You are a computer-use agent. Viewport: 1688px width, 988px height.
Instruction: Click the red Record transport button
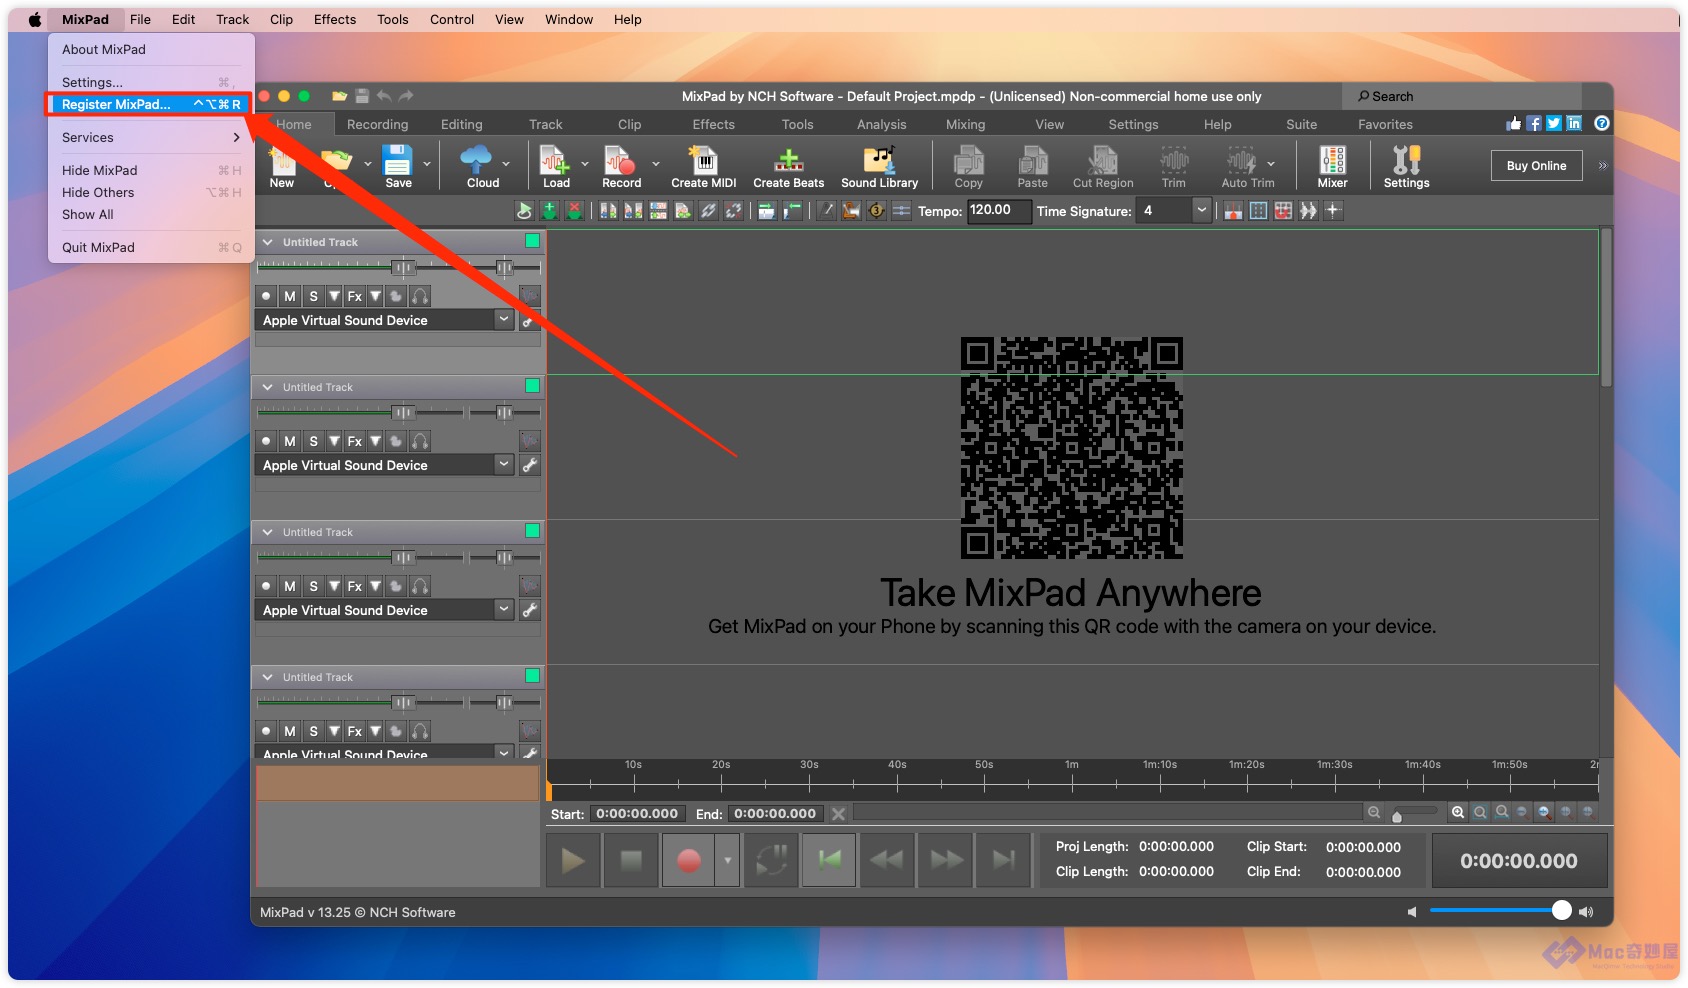[x=688, y=860]
